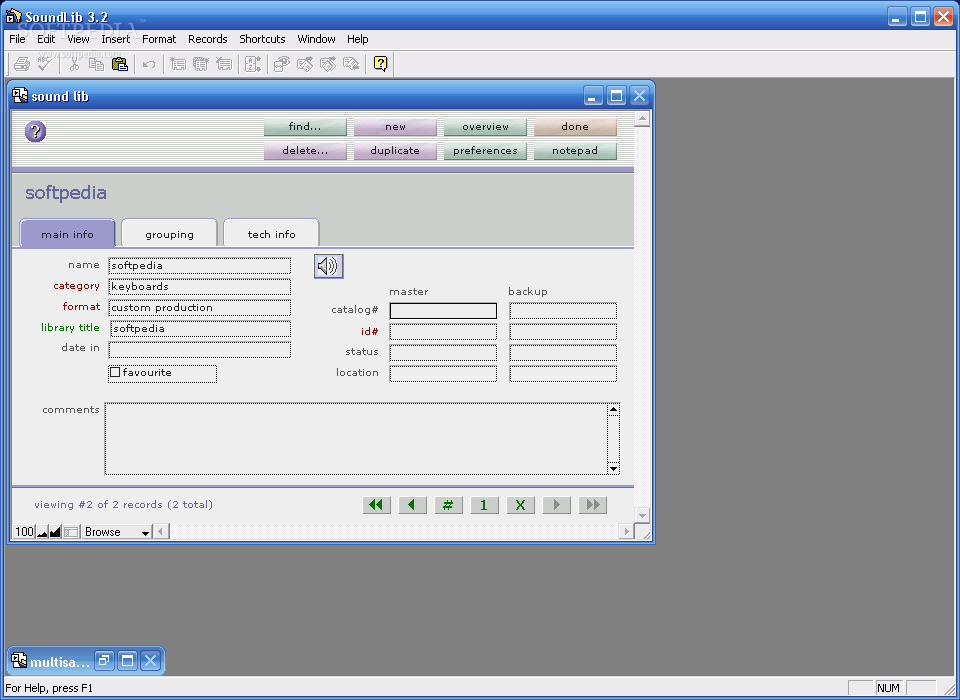Switch to the grouping tab
The width and height of the screenshot is (960, 700).
pos(170,233)
